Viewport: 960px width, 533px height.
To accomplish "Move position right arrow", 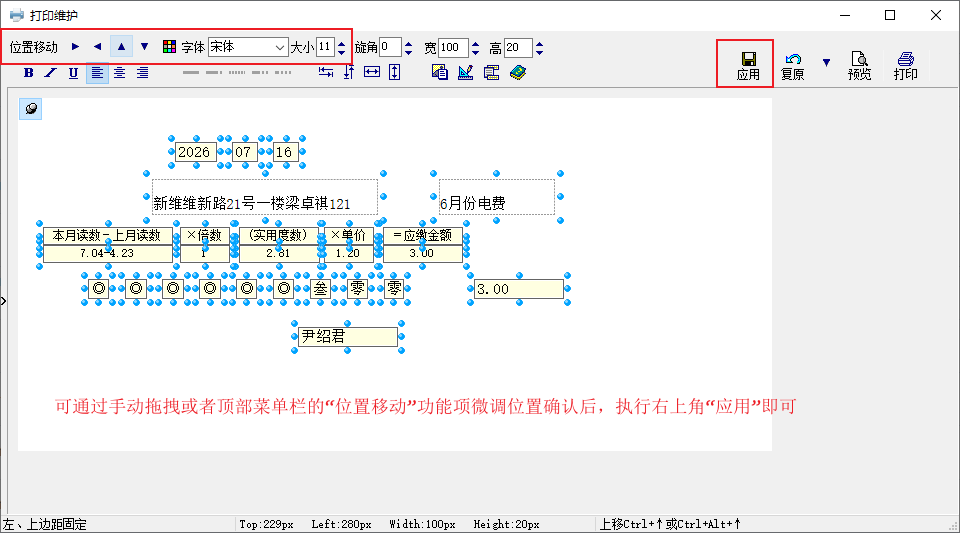I will tap(75, 47).
